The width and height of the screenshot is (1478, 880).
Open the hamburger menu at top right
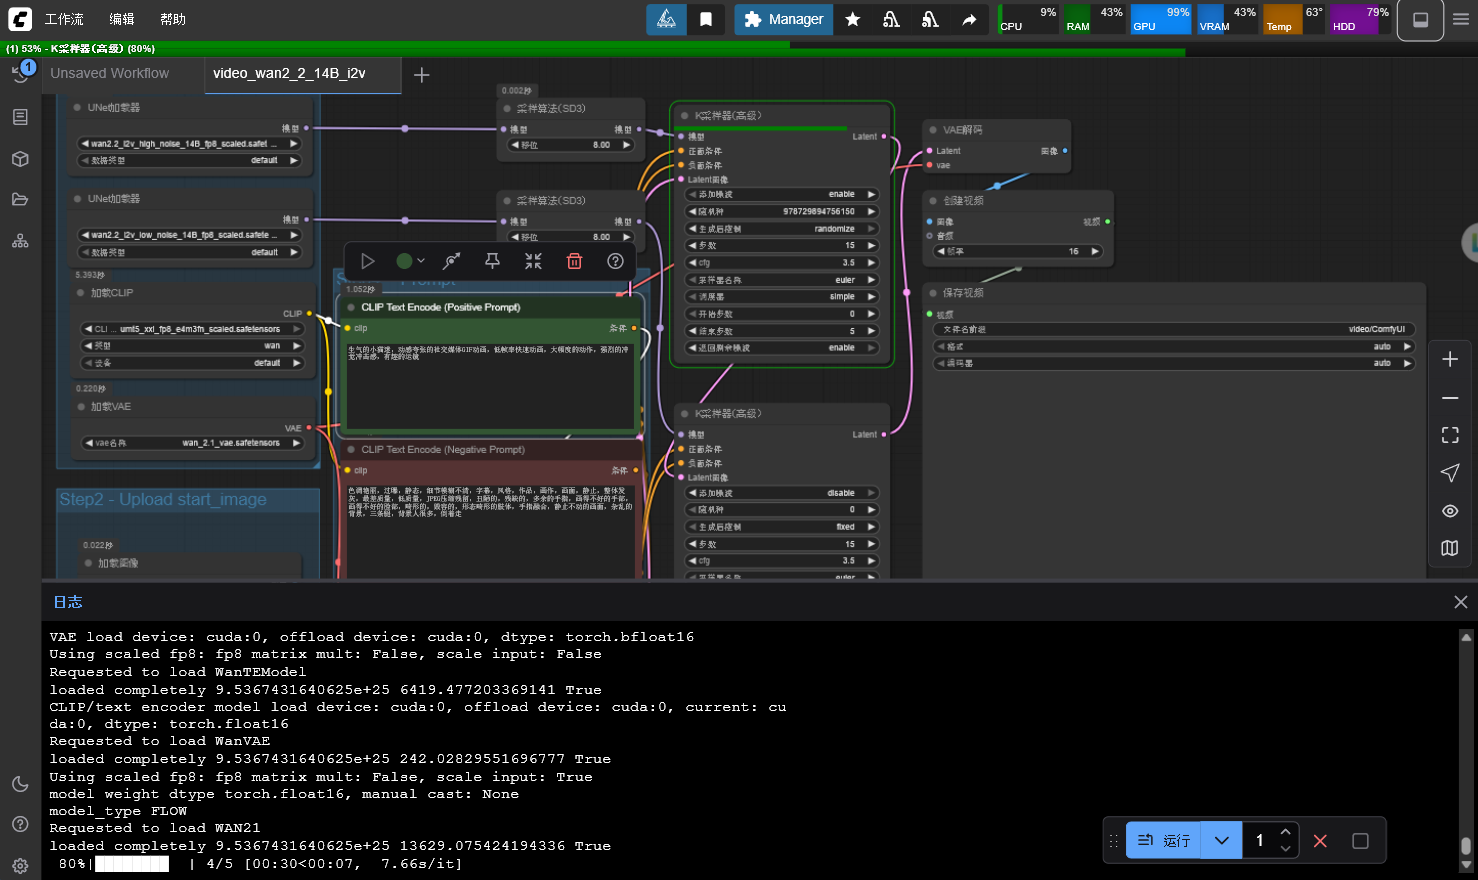[x=1461, y=19]
